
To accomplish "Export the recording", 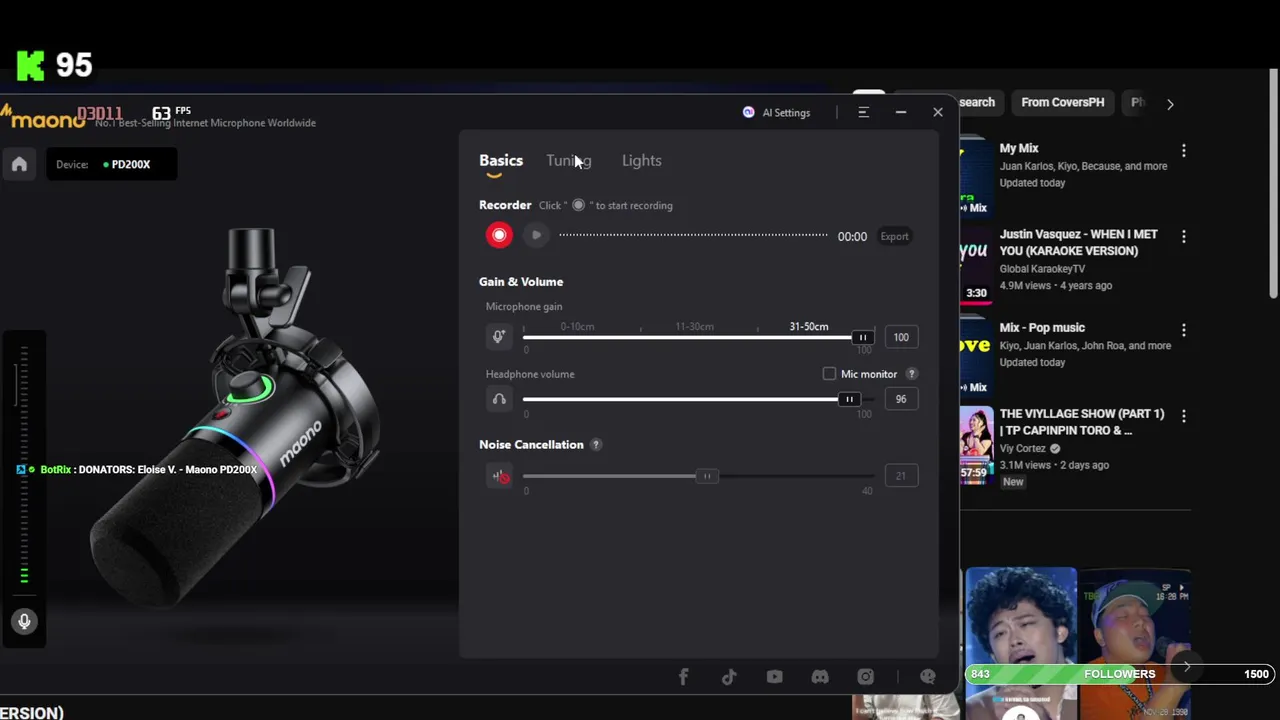I will [x=894, y=237].
